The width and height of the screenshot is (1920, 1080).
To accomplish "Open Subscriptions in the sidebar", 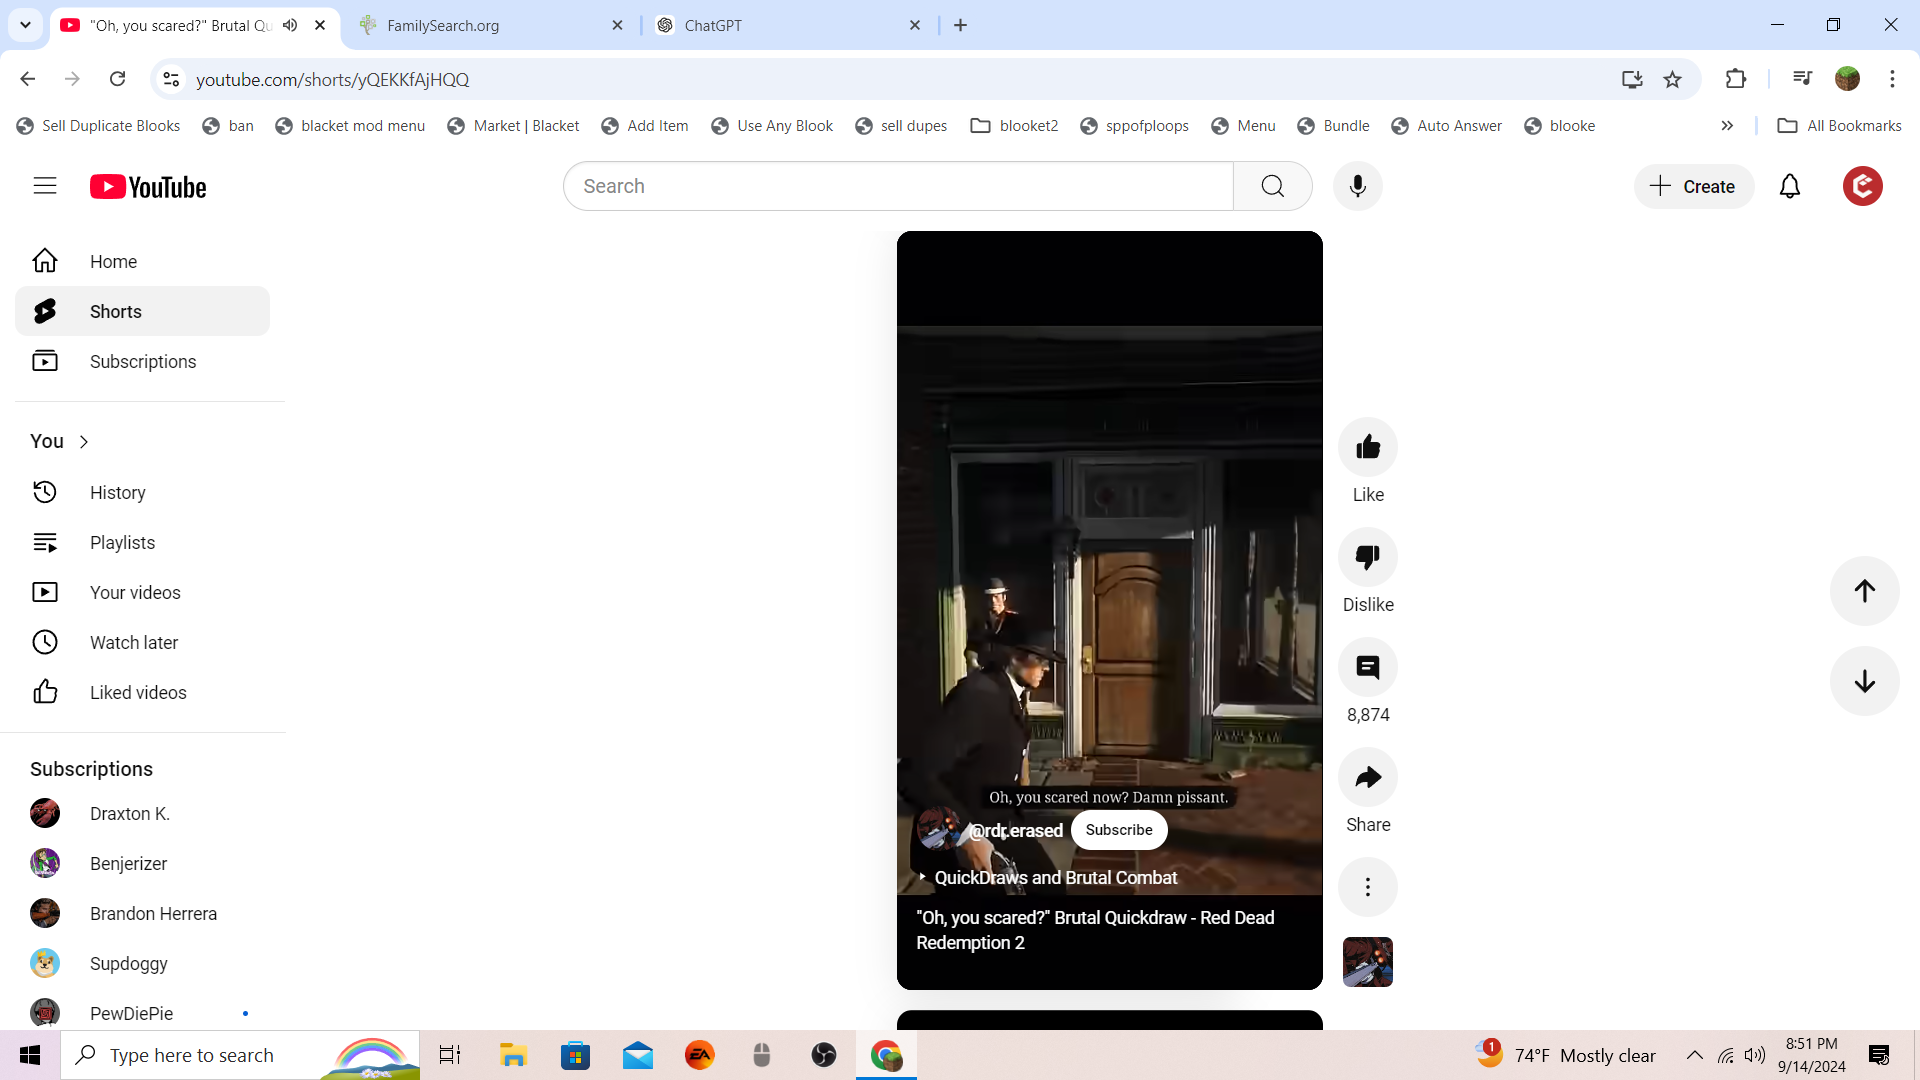I will coord(142,362).
